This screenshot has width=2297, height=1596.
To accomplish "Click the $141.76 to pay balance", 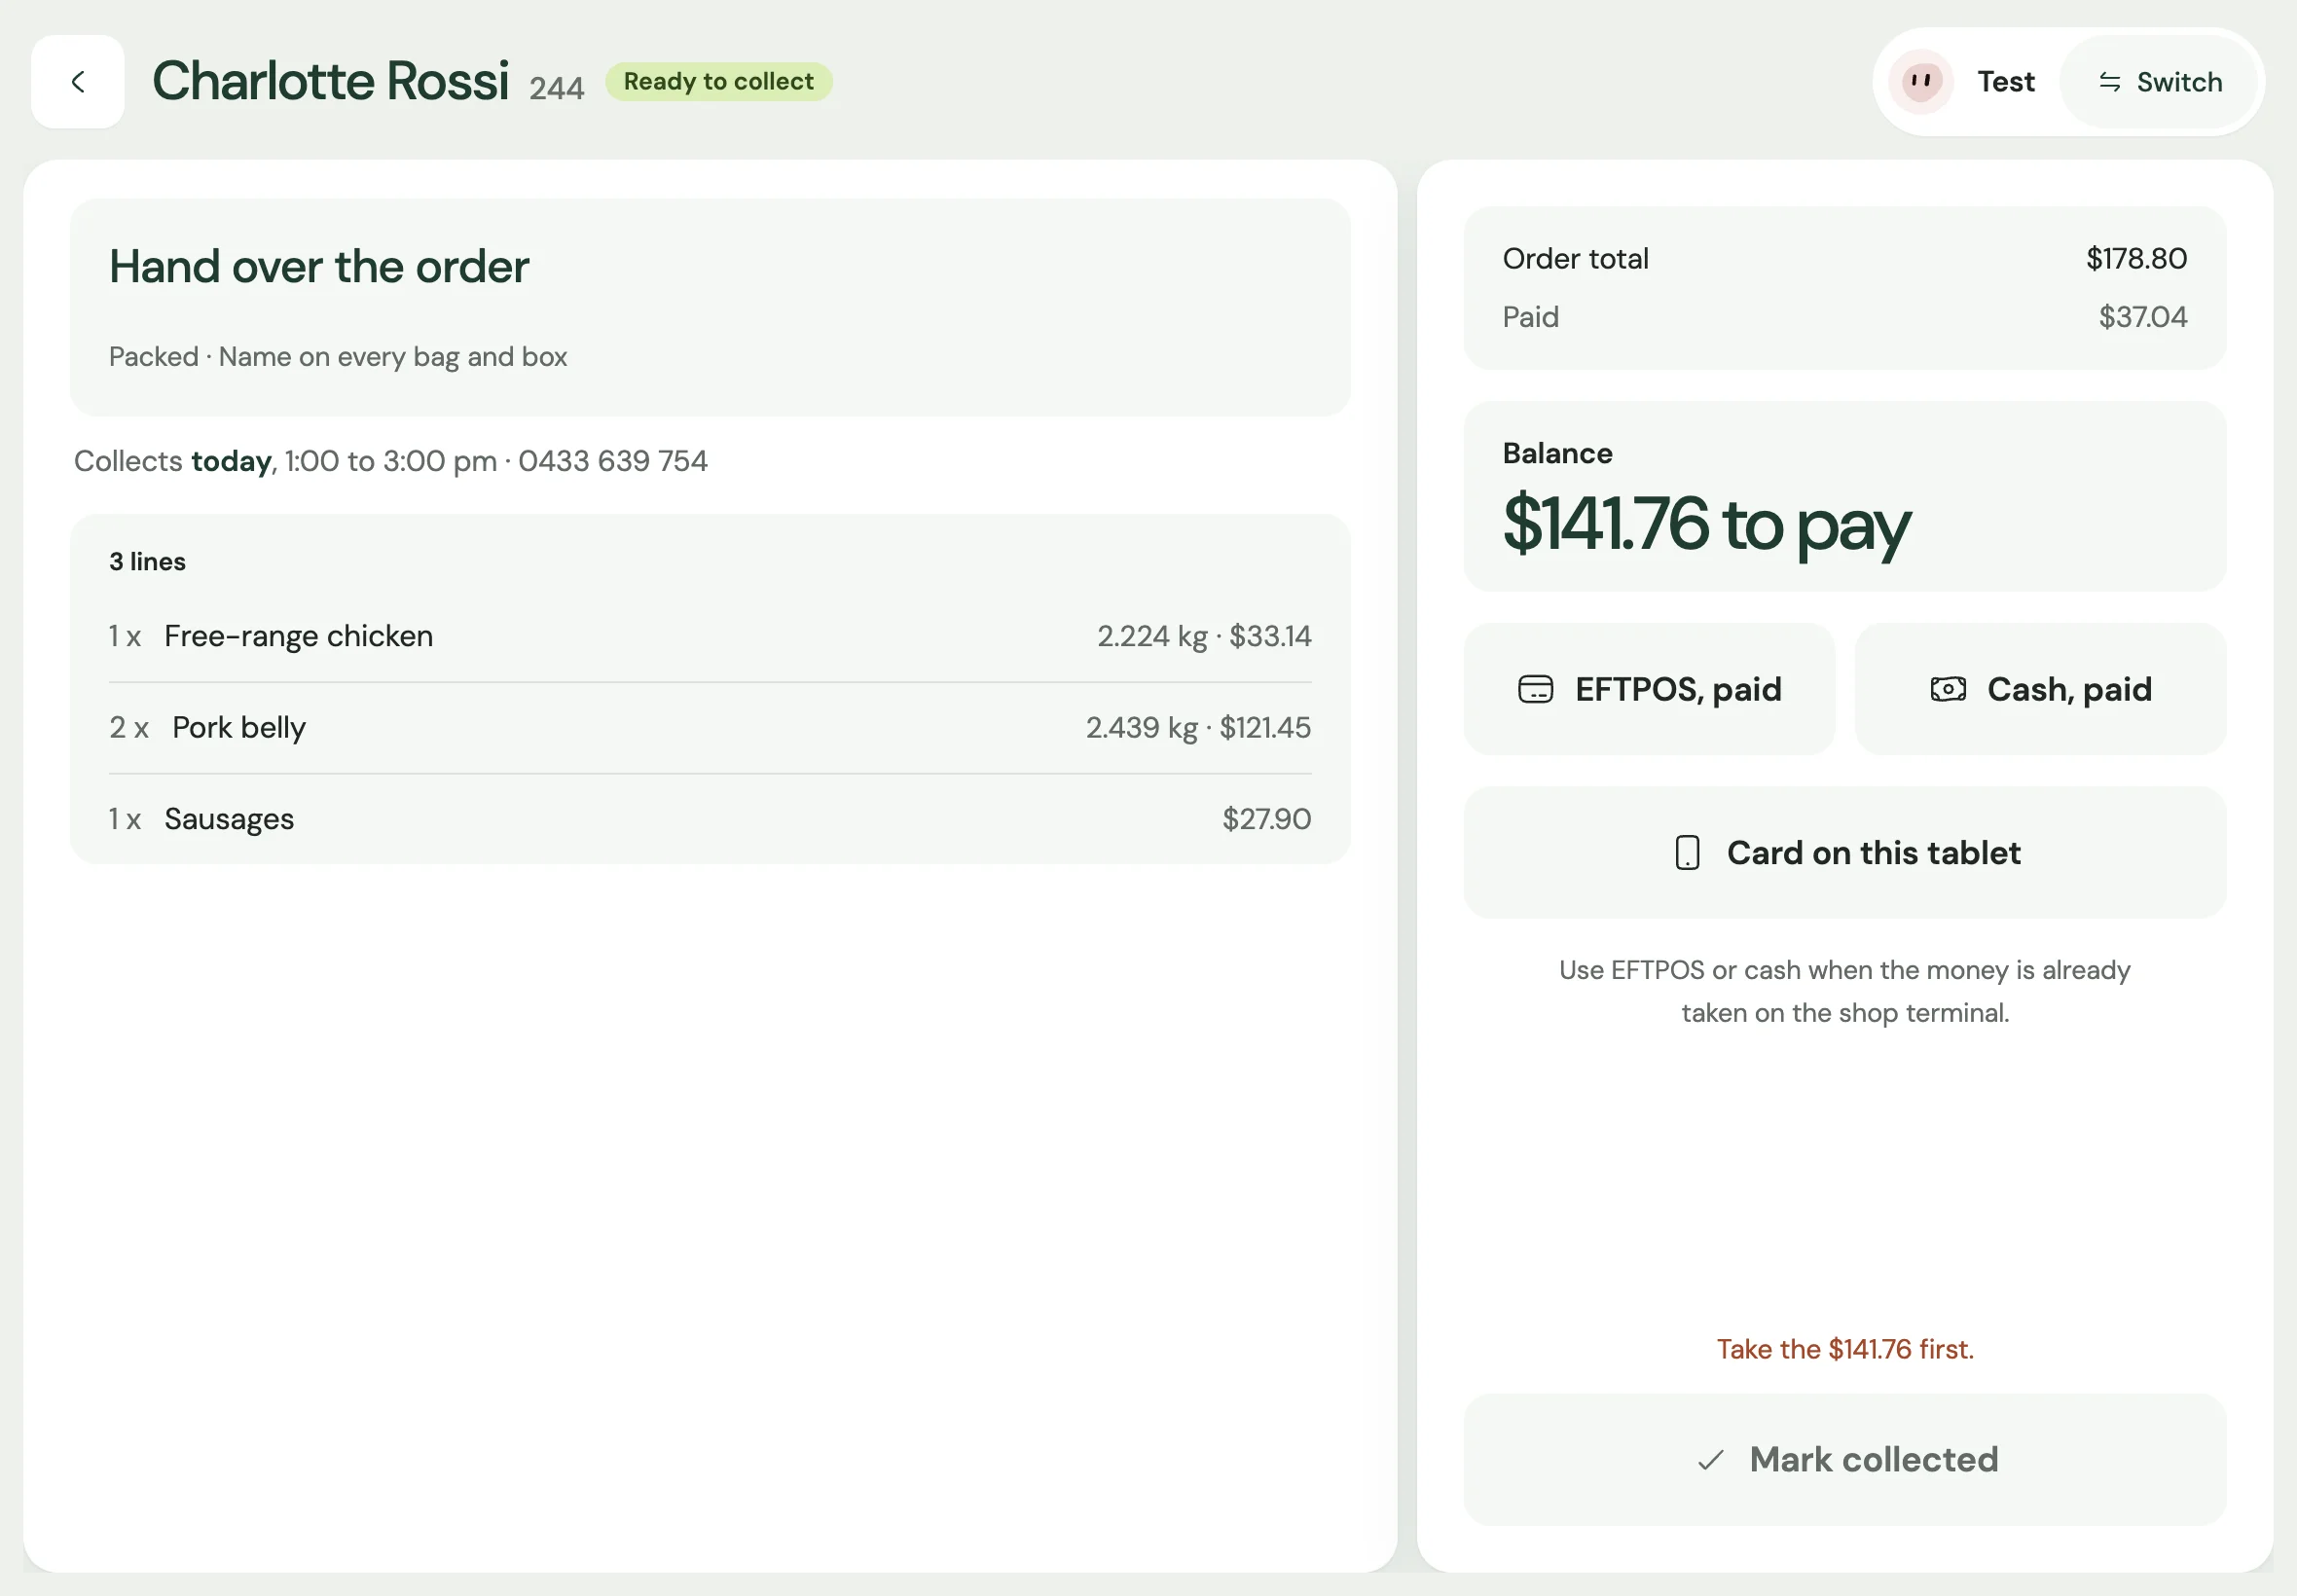I will click(1706, 524).
